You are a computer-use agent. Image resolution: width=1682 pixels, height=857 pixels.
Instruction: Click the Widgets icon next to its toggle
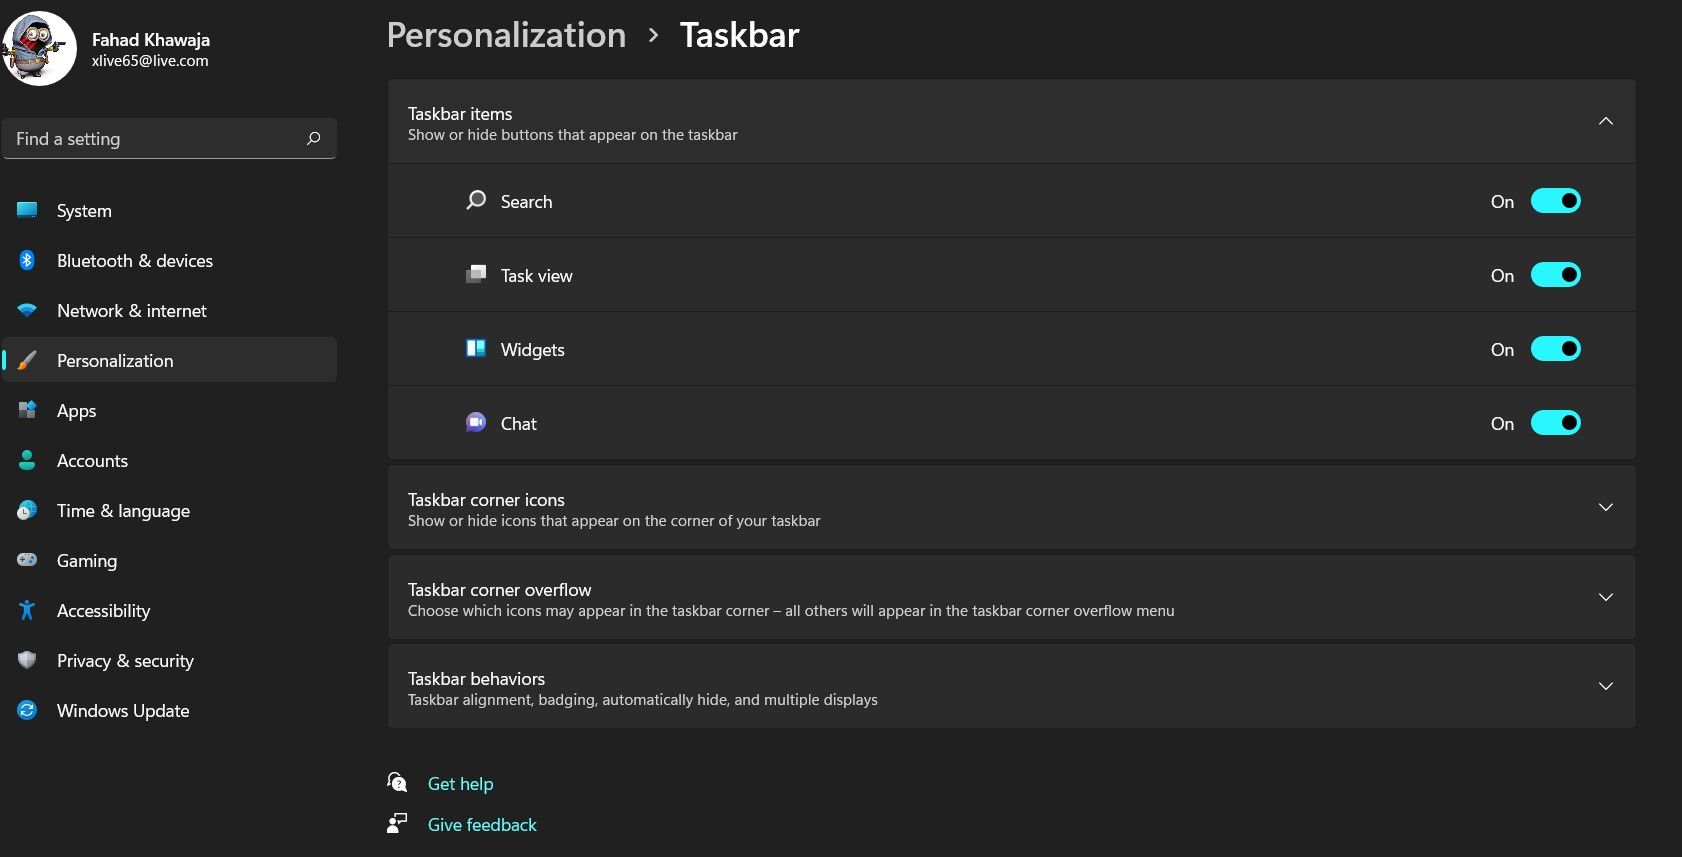475,348
